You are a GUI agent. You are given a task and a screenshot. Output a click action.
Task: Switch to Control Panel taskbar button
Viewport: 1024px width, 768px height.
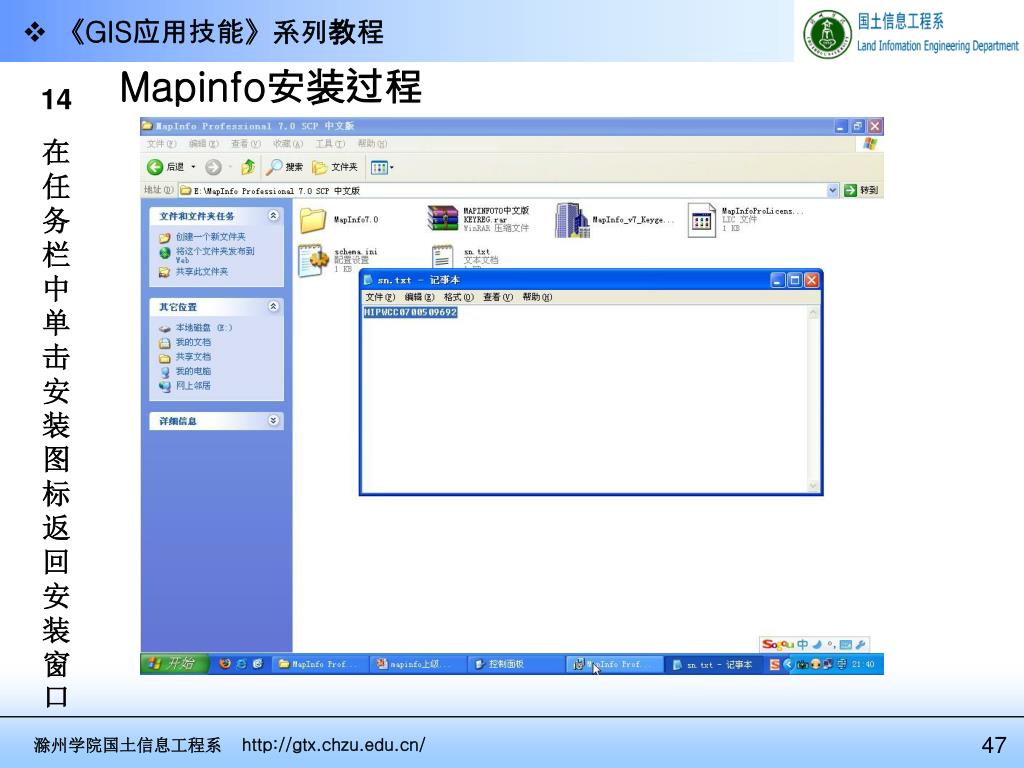516,664
